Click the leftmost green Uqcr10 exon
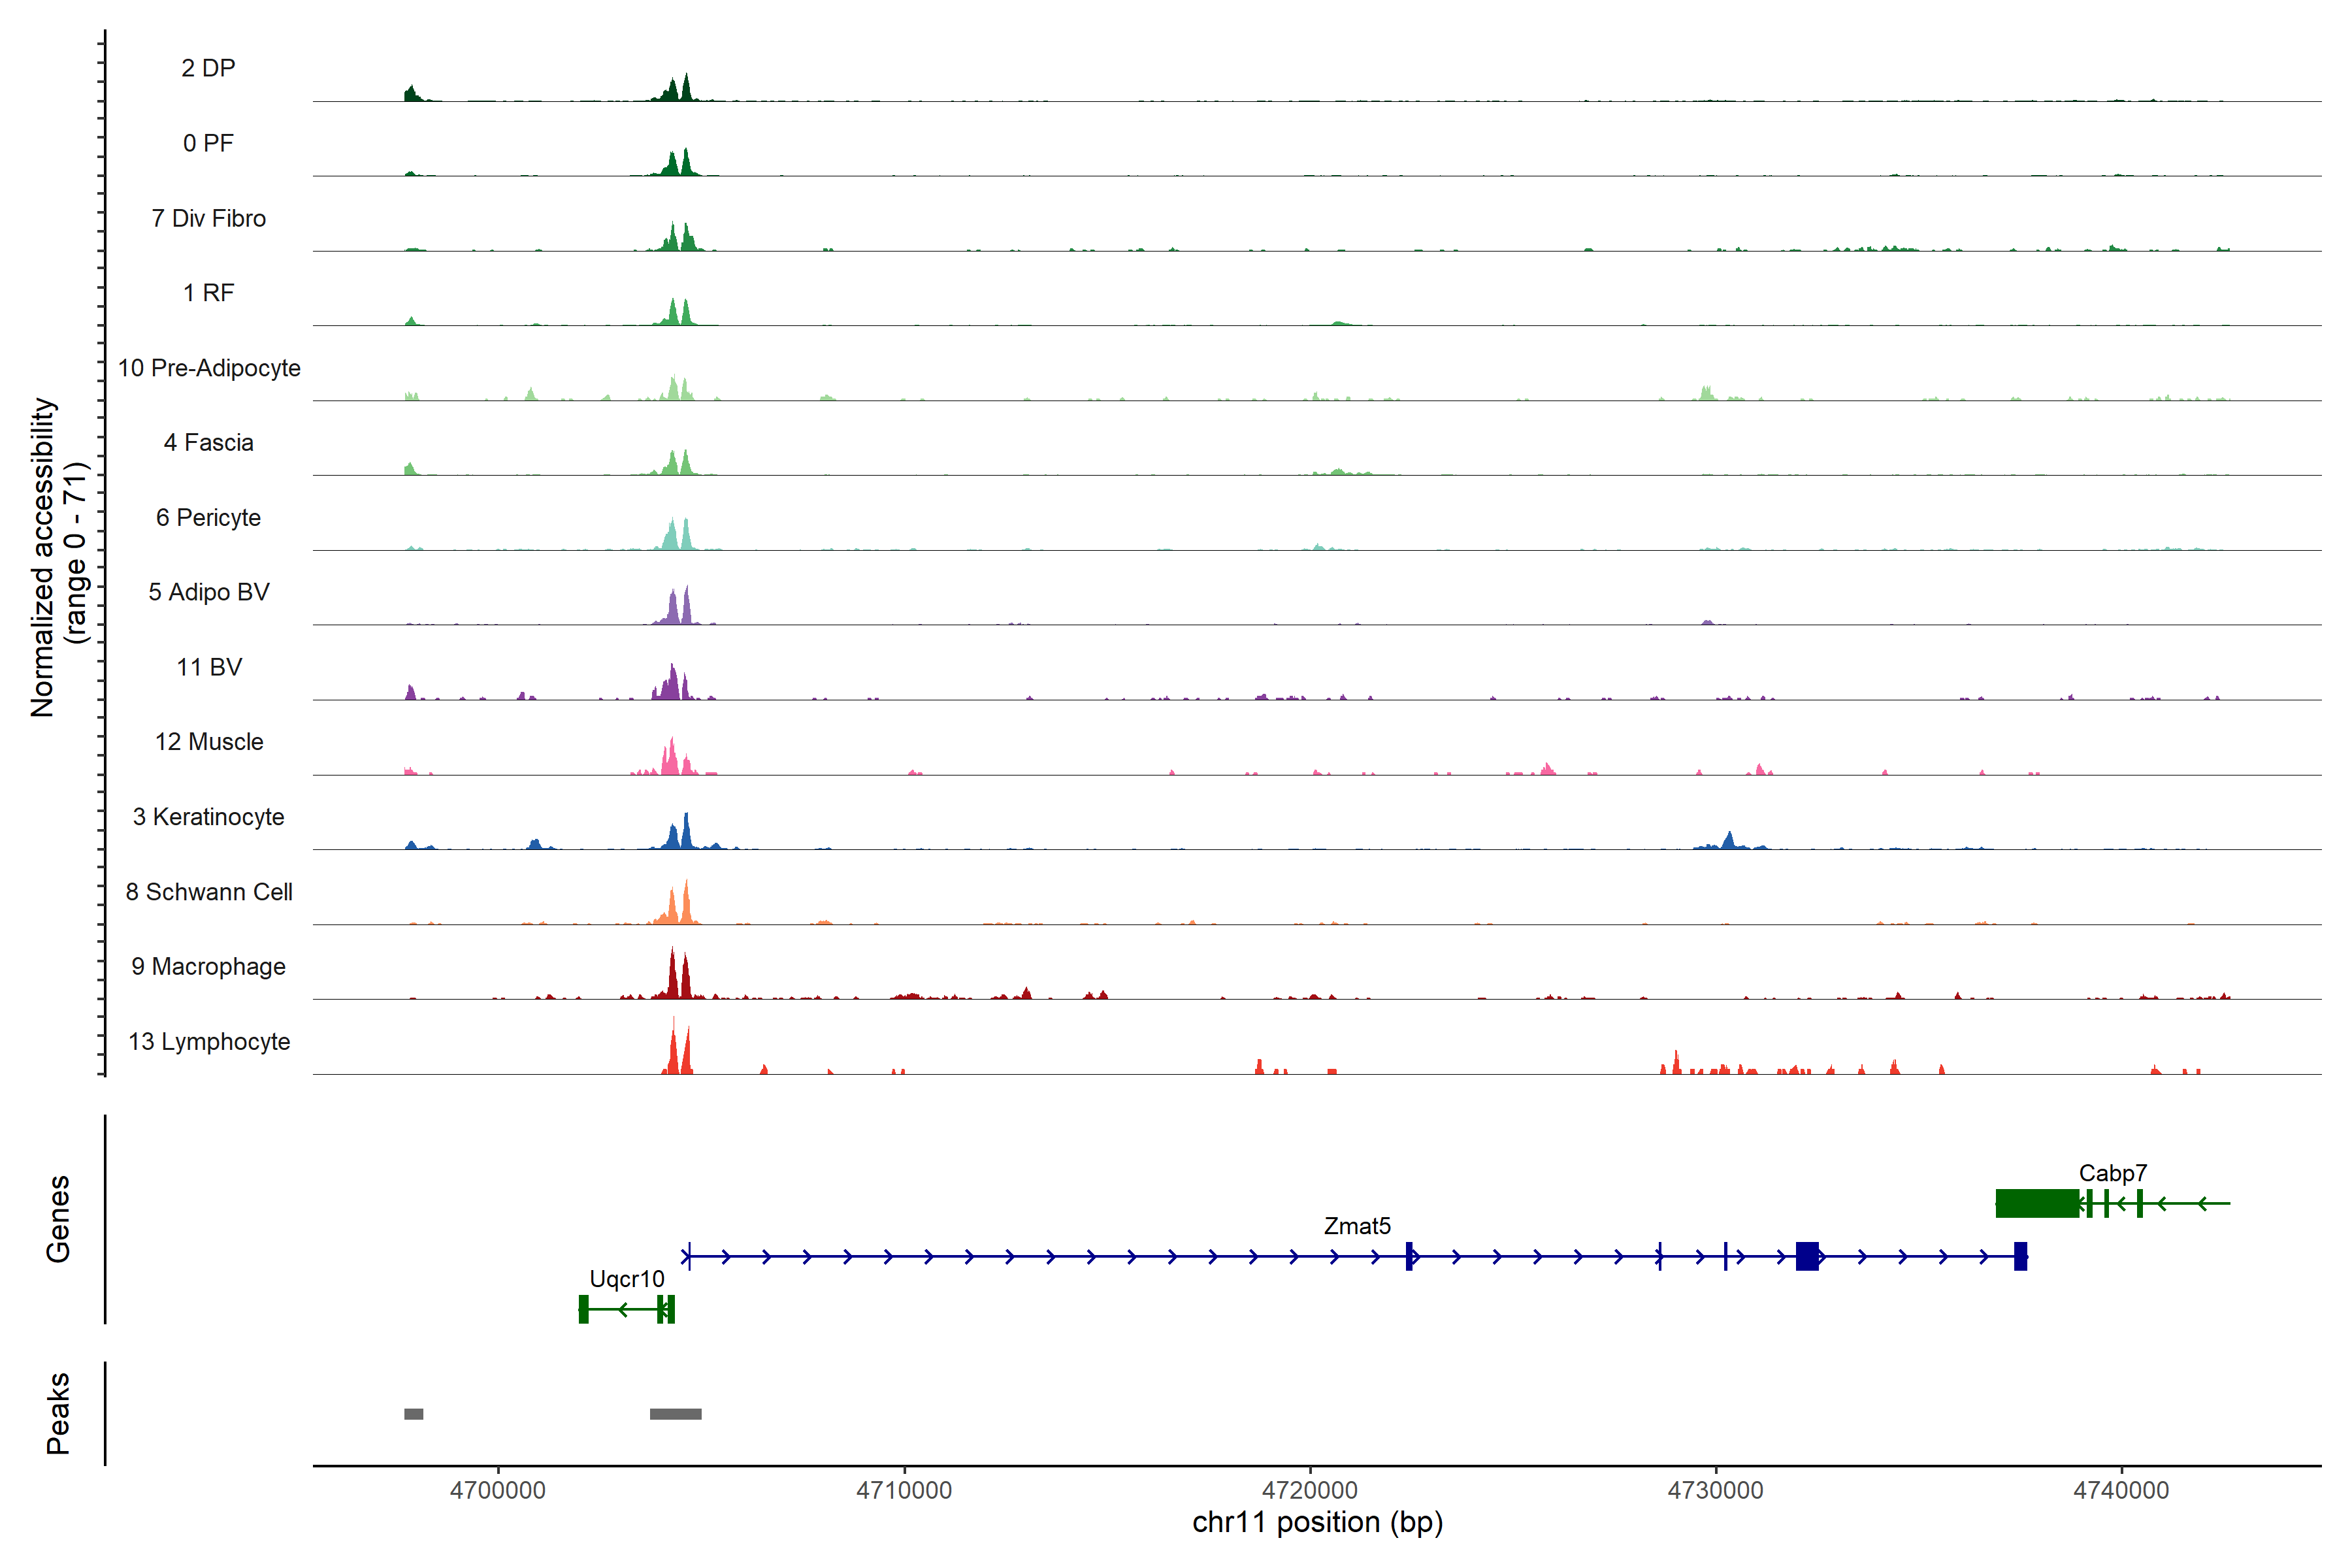The width and height of the screenshot is (2352, 1568). pyautogui.click(x=583, y=1309)
